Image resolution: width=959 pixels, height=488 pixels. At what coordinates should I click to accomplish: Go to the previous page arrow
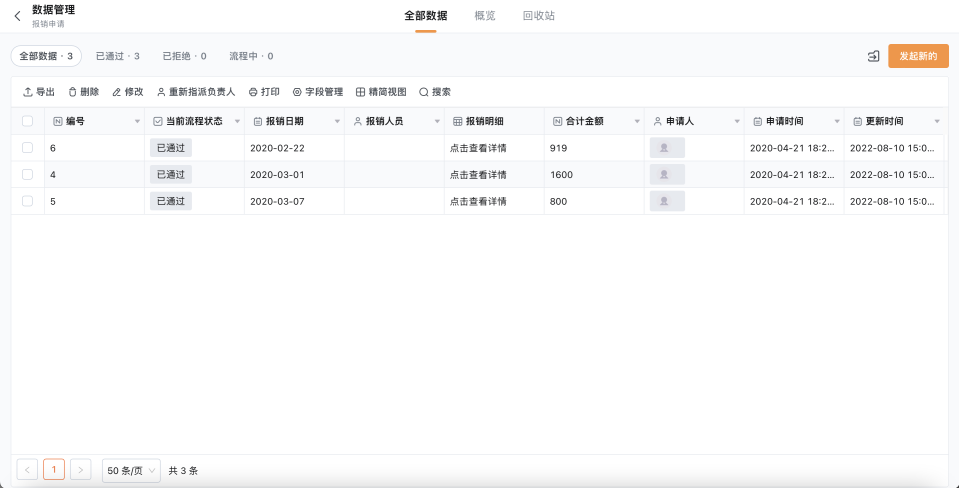pos(28,470)
